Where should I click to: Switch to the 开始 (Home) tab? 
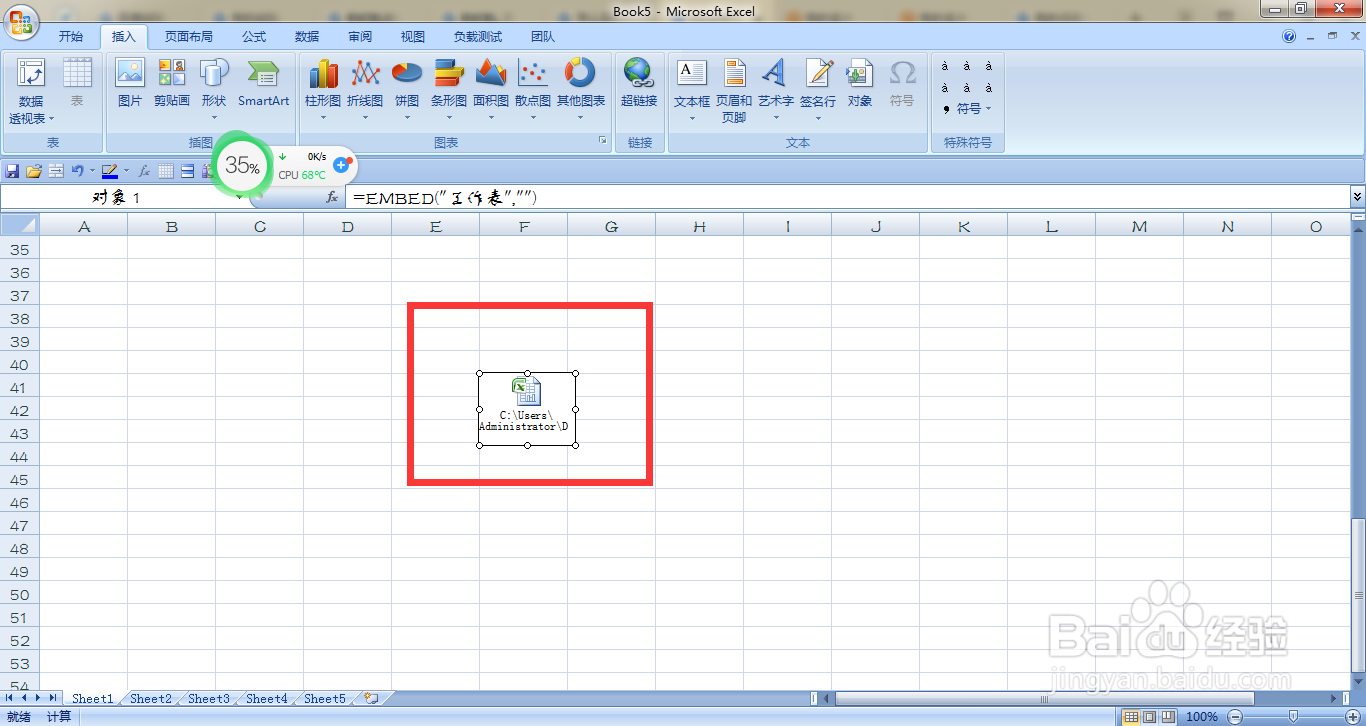[71, 37]
